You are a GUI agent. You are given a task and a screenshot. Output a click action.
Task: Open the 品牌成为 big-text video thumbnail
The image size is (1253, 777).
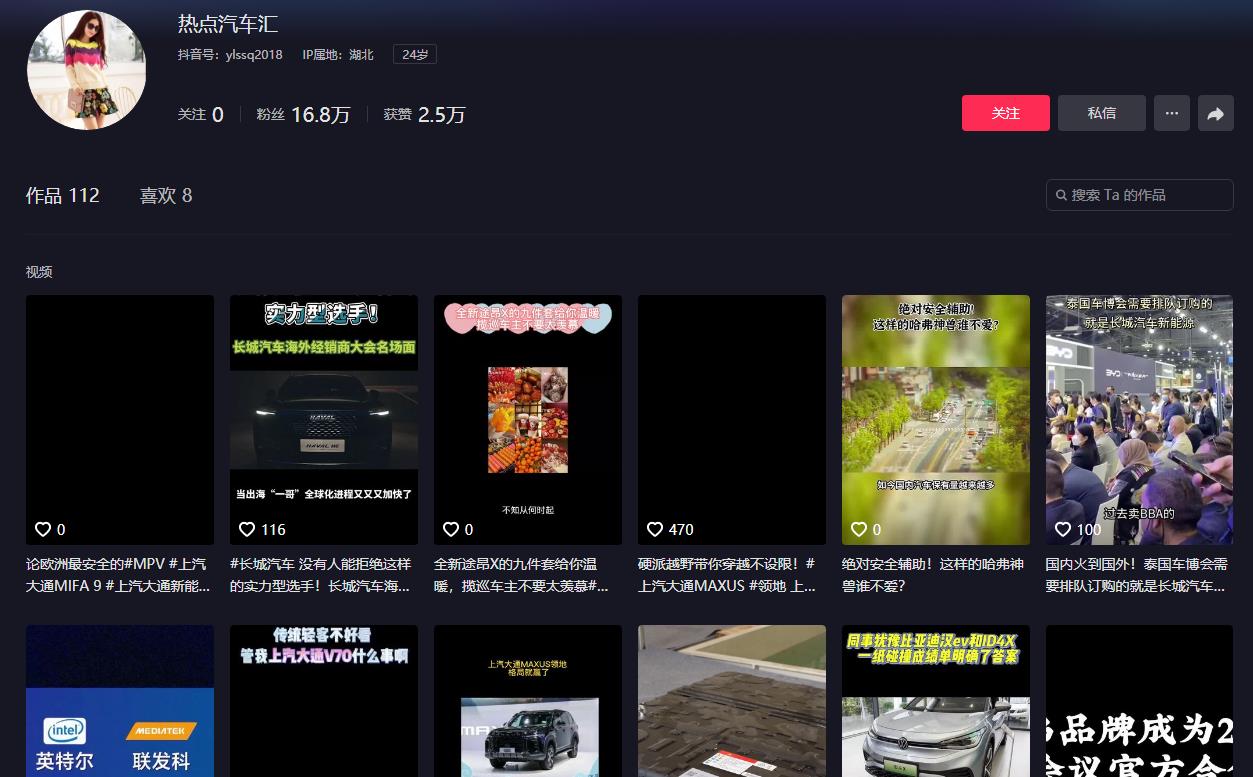tap(1140, 701)
